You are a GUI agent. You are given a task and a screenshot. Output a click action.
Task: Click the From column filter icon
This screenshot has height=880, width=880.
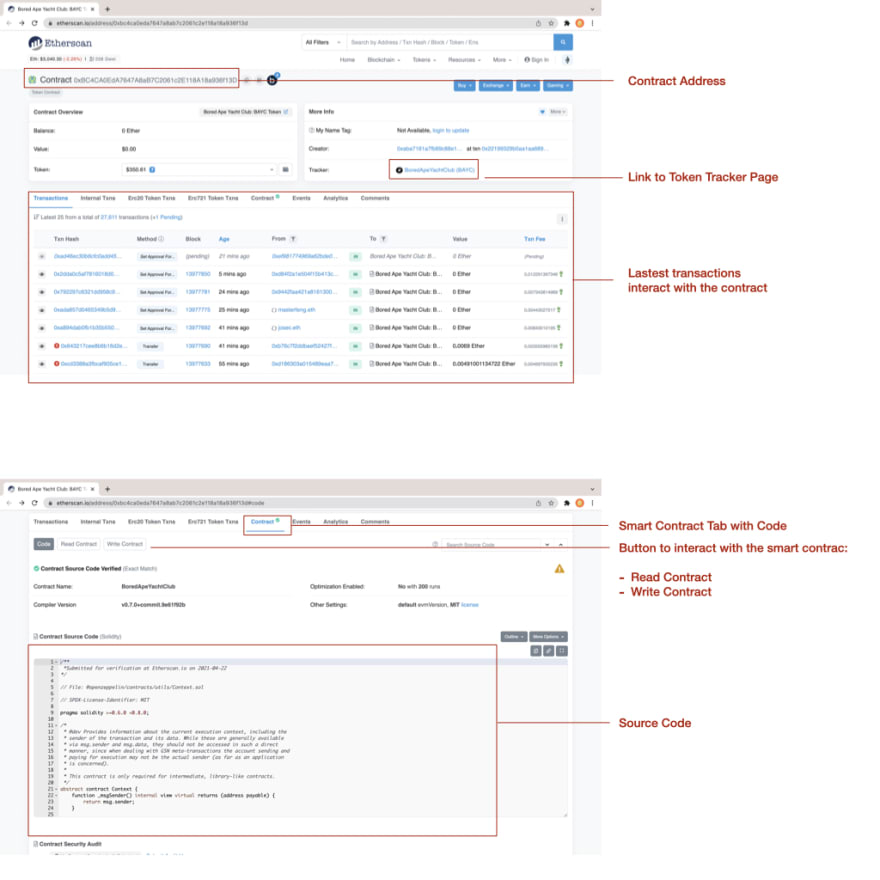coord(293,239)
